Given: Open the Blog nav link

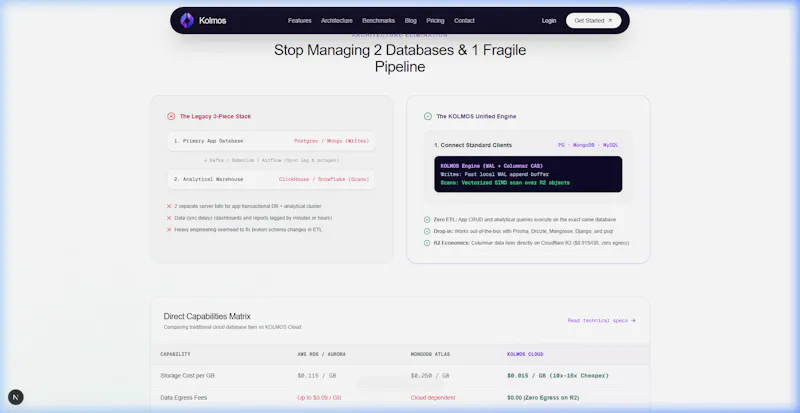Looking at the screenshot, I should pyautogui.click(x=411, y=21).
